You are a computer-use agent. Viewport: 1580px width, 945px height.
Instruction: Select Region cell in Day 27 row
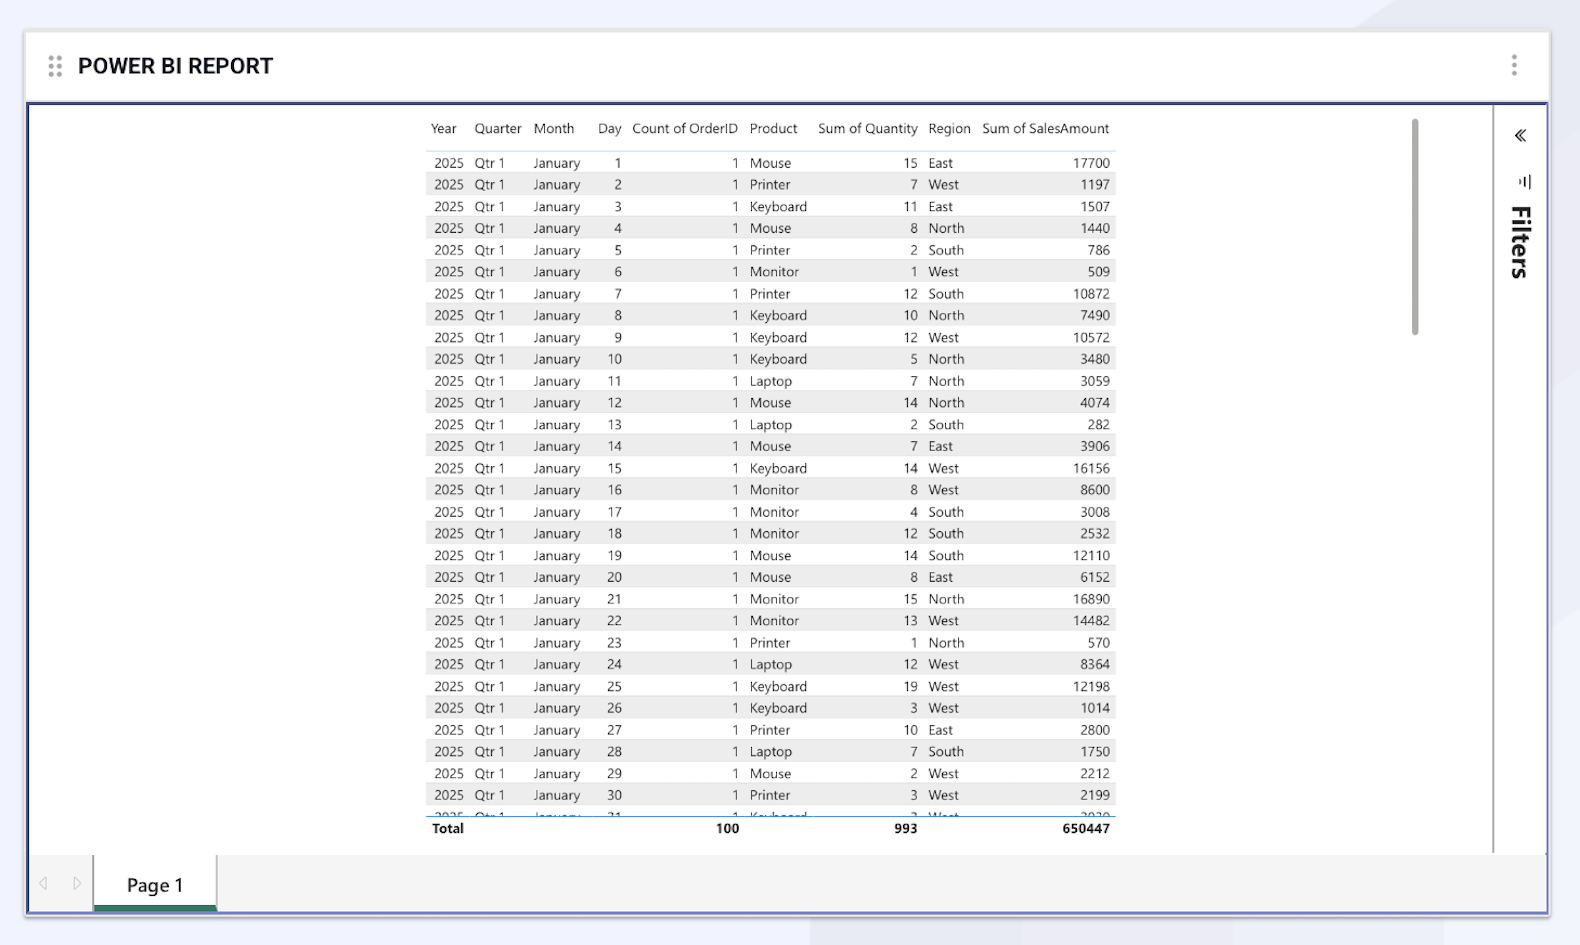coord(940,731)
